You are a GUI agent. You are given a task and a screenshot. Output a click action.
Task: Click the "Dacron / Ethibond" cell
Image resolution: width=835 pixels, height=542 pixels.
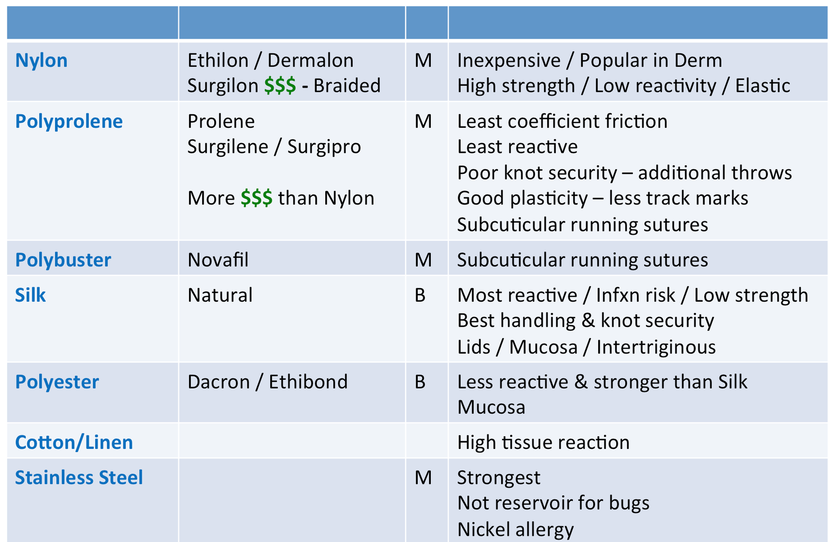pos(267,382)
